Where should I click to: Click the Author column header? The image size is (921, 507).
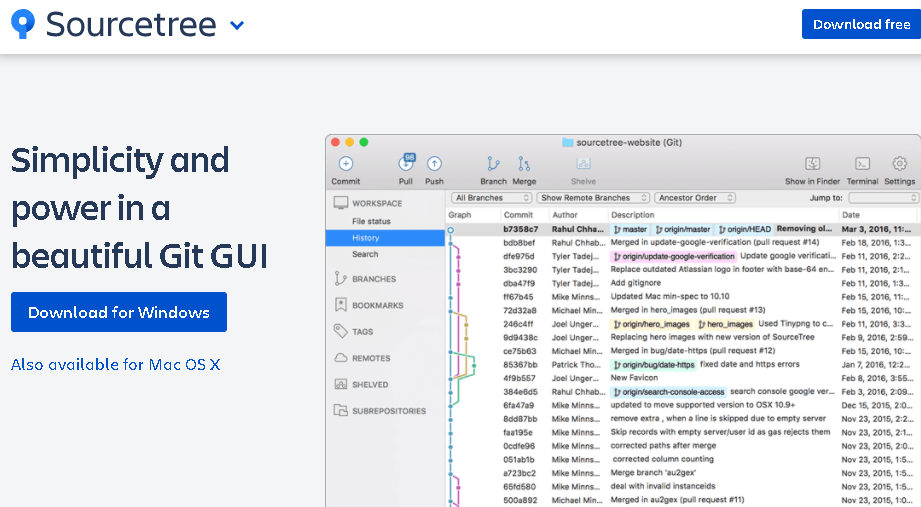(x=564, y=215)
